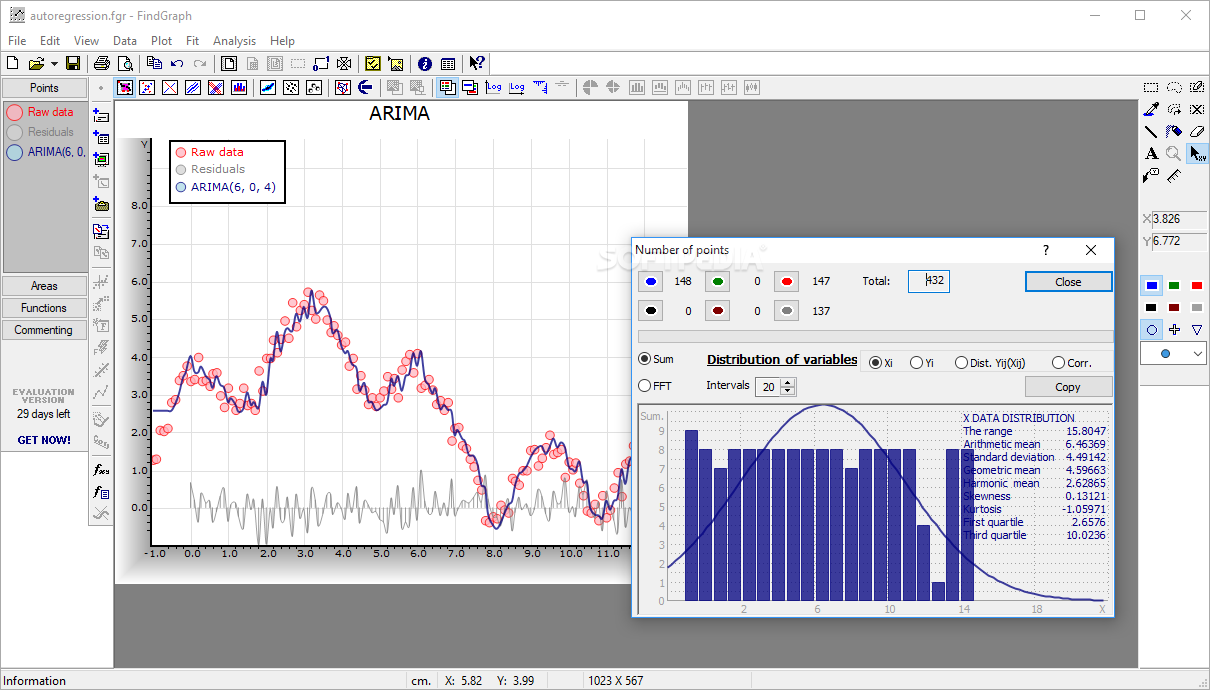
Task: Click the X coordinate field
Action: (x=1179, y=219)
